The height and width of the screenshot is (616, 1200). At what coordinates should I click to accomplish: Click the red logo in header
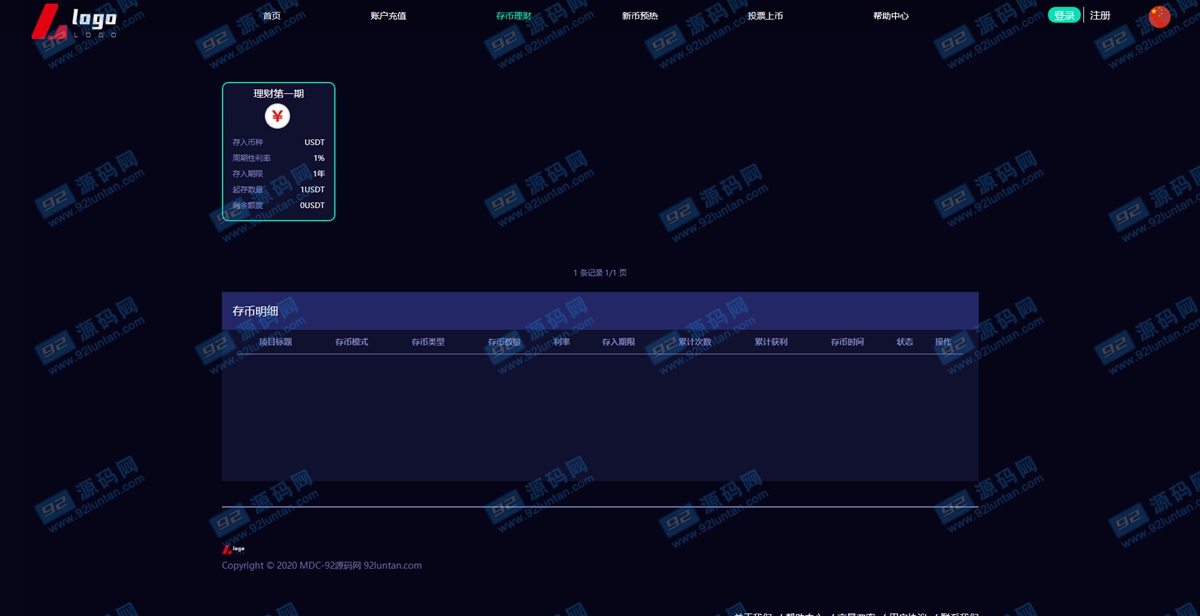click(x=74, y=21)
